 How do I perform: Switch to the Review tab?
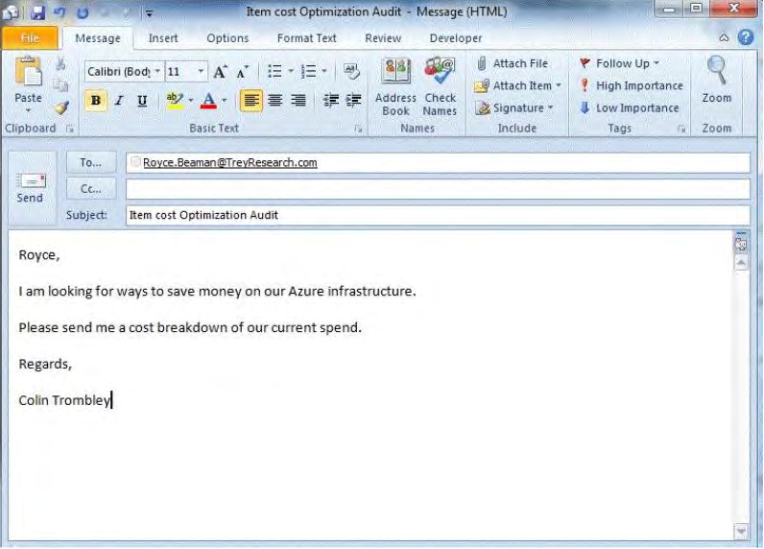pos(383,38)
